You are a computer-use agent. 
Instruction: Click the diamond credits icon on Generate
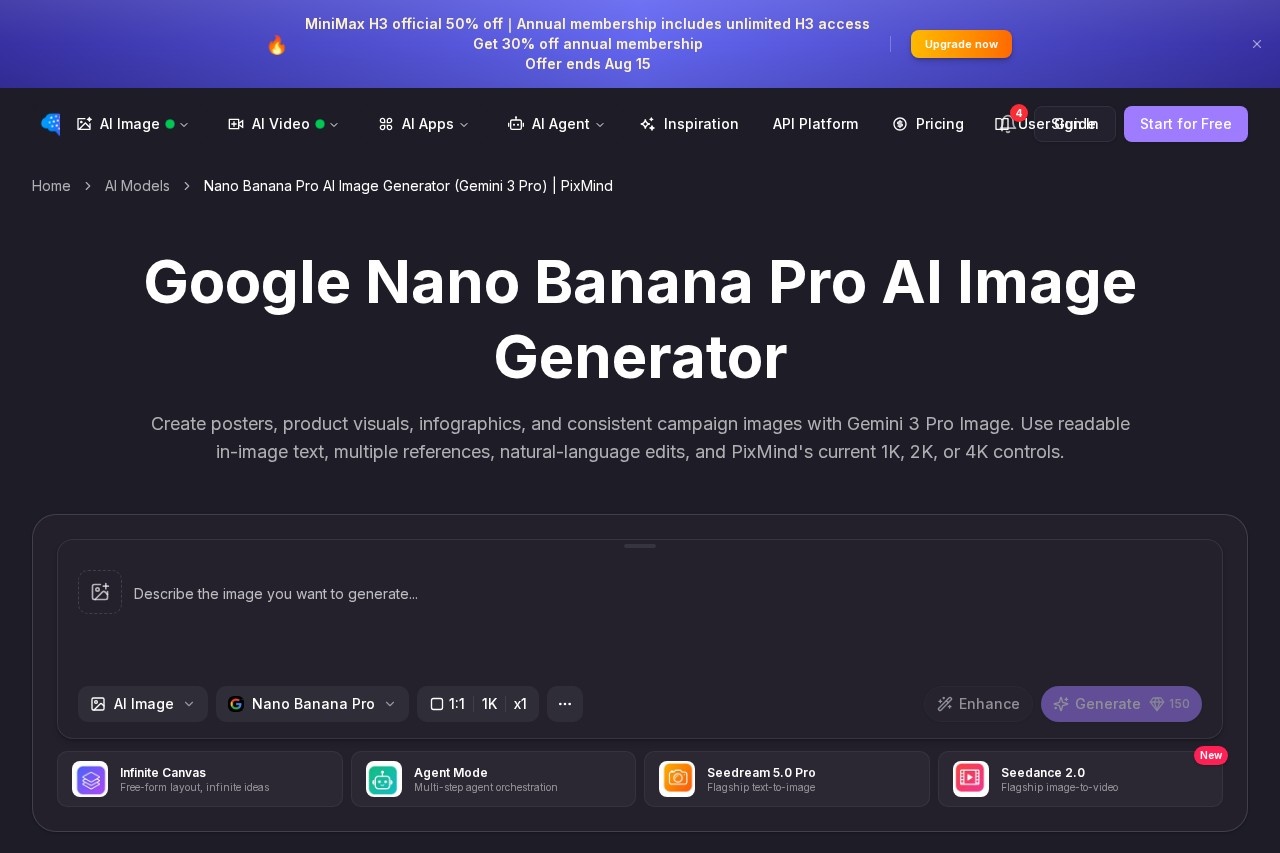pyautogui.click(x=1157, y=704)
